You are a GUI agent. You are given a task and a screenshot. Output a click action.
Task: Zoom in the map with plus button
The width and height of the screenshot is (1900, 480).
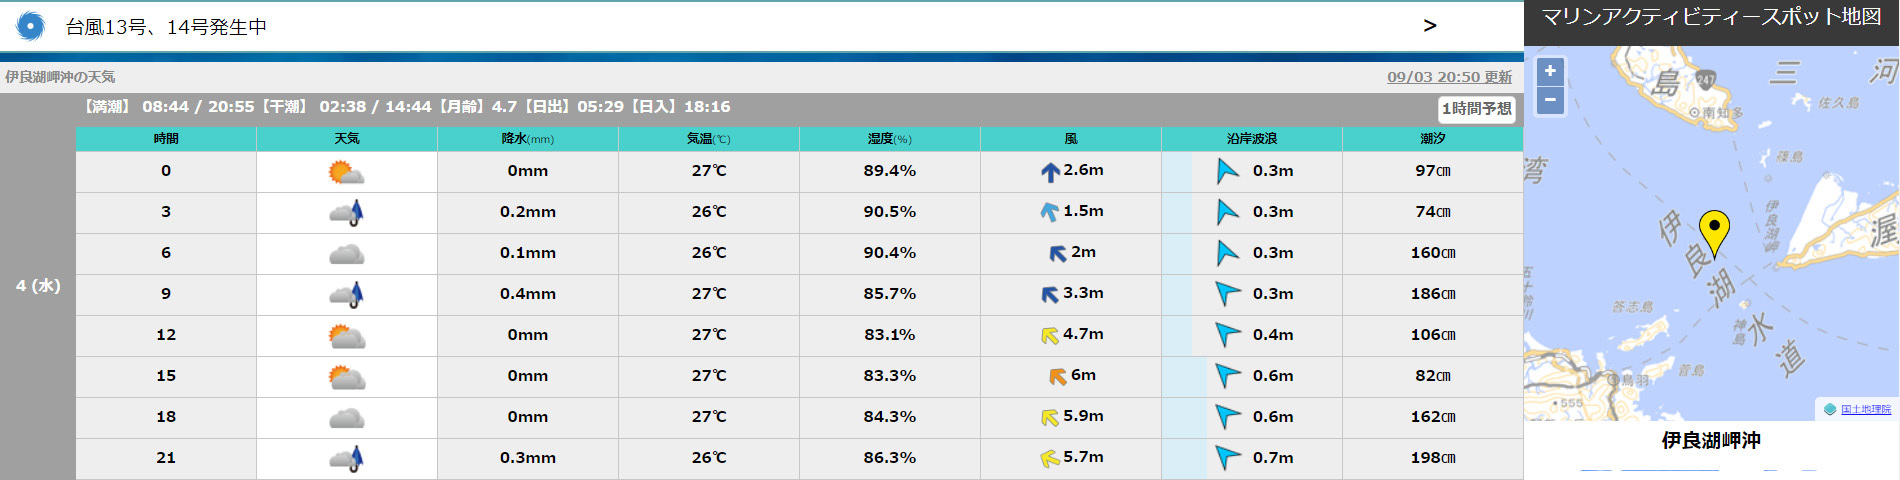coord(1550,71)
